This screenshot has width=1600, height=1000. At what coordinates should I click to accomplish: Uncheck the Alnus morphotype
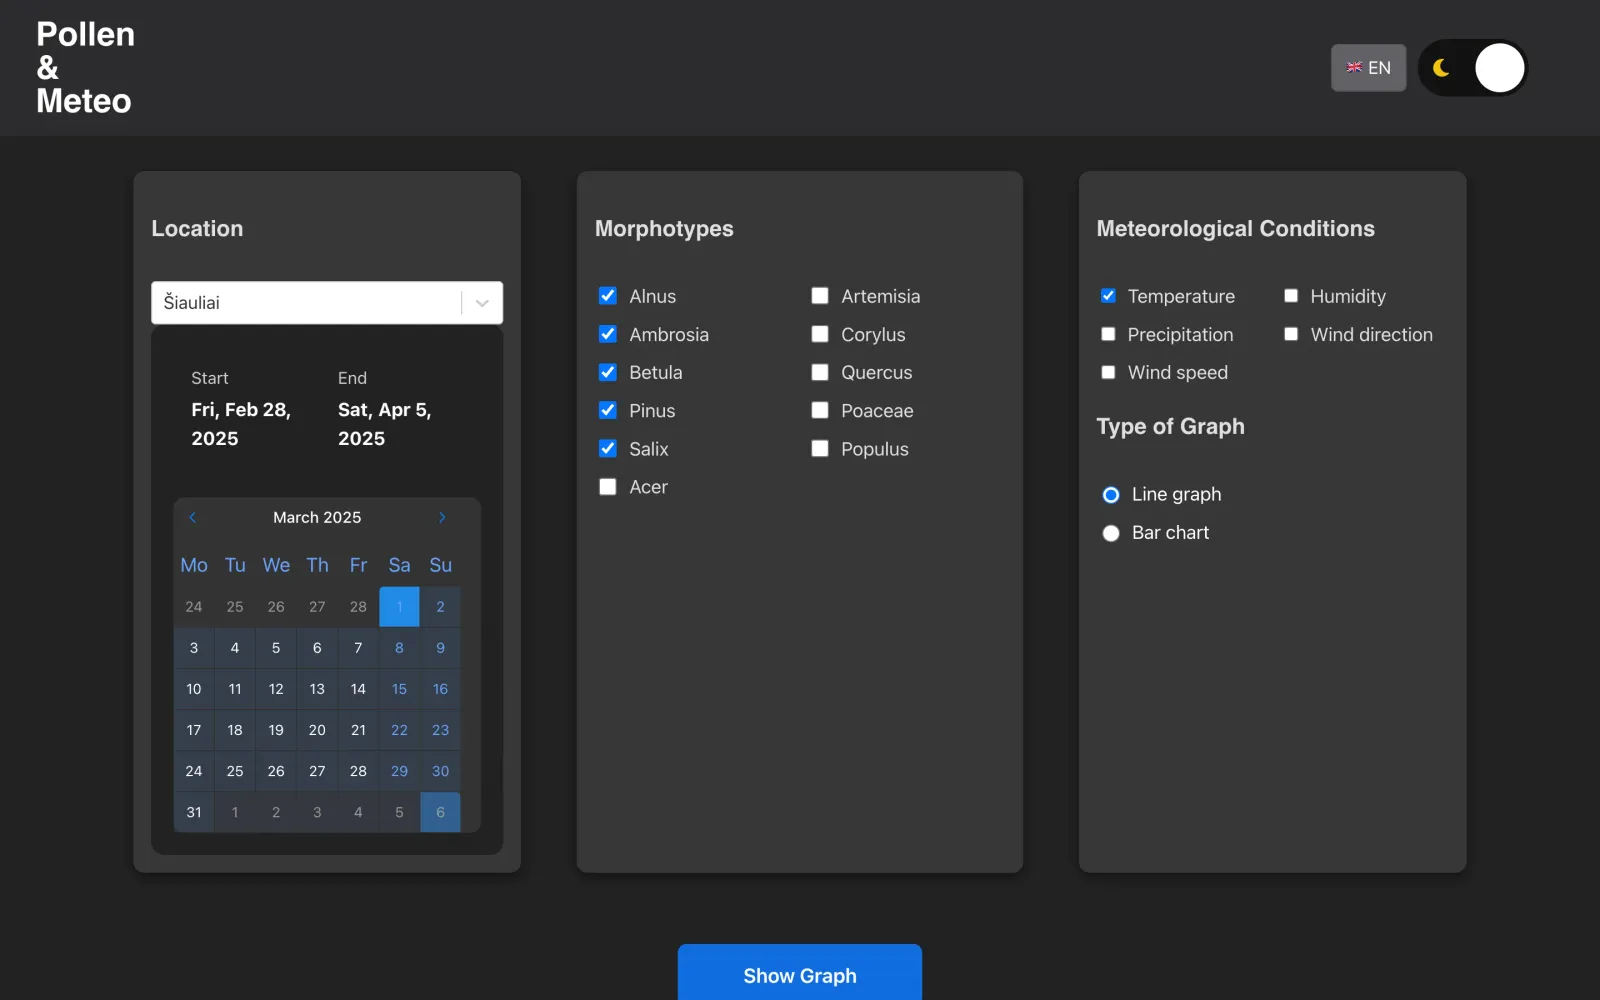coord(608,296)
